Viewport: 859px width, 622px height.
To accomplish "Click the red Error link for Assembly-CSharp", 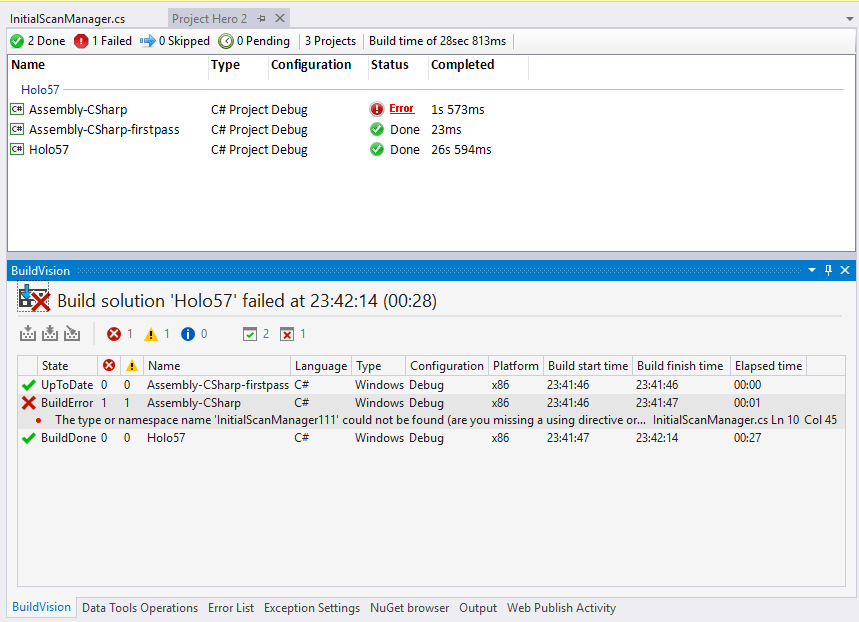I will 401,109.
